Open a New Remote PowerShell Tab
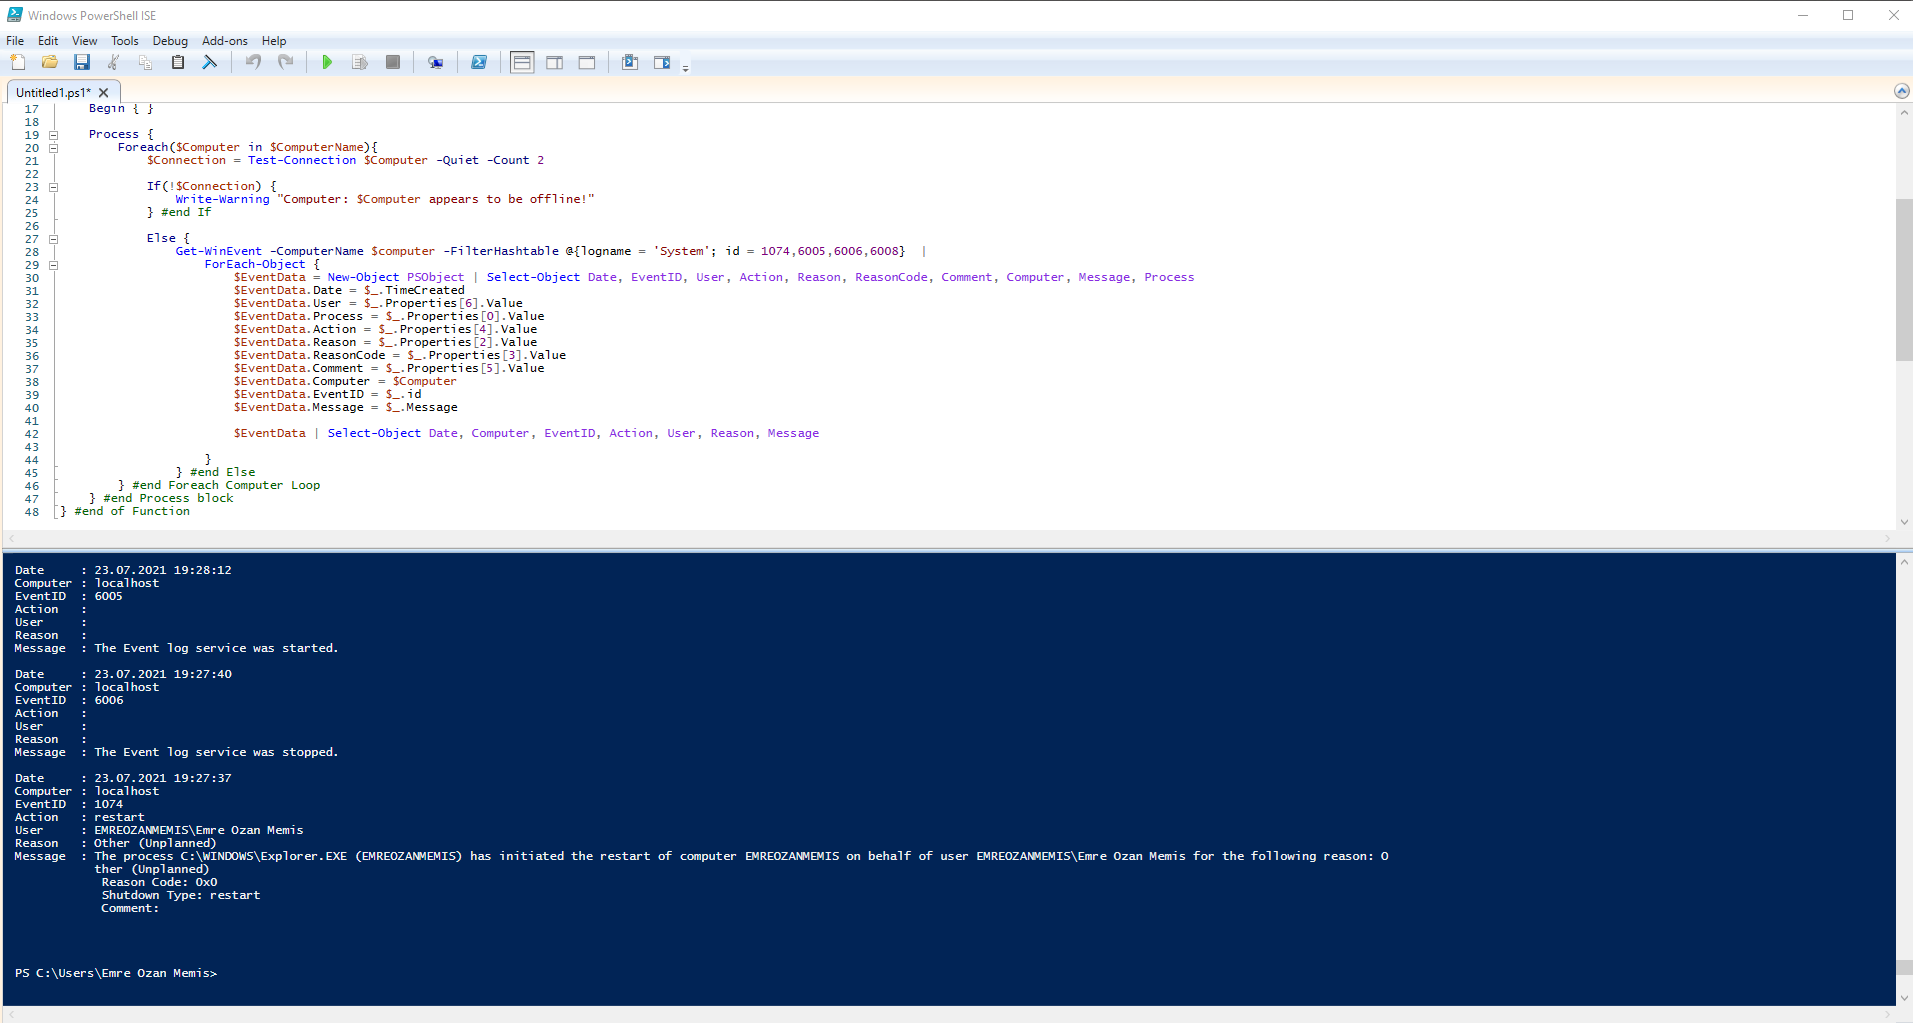Screen dimensions: 1913x1023 pyautogui.click(x=436, y=62)
